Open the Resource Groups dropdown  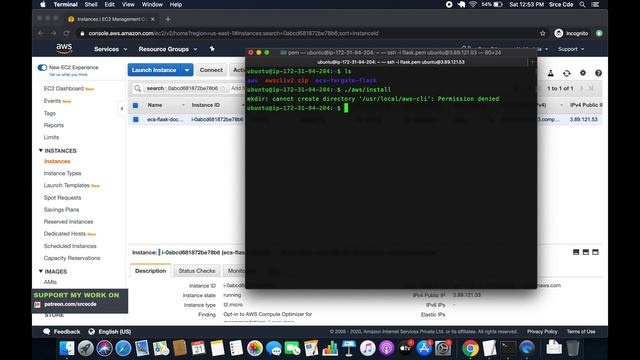[168, 49]
